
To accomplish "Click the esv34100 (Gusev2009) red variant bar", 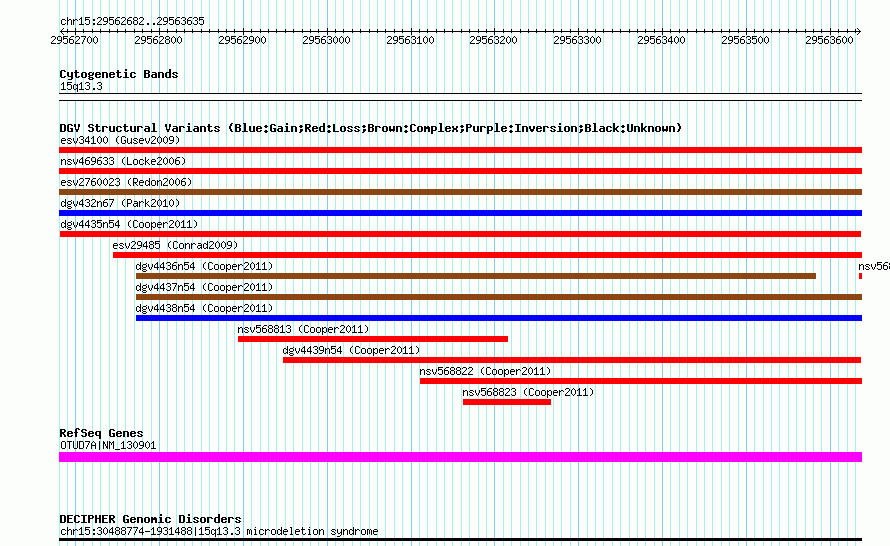I will pyautogui.click(x=460, y=150).
